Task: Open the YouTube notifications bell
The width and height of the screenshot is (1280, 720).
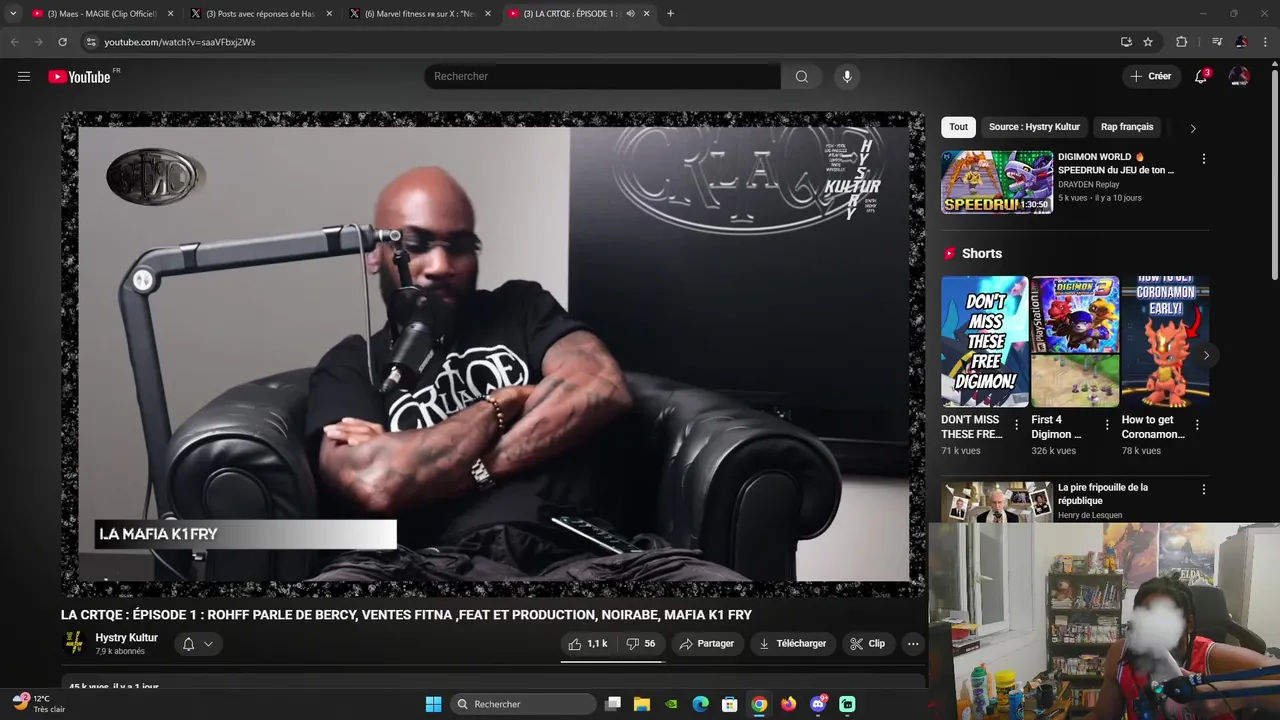Action: point(1201,77)
